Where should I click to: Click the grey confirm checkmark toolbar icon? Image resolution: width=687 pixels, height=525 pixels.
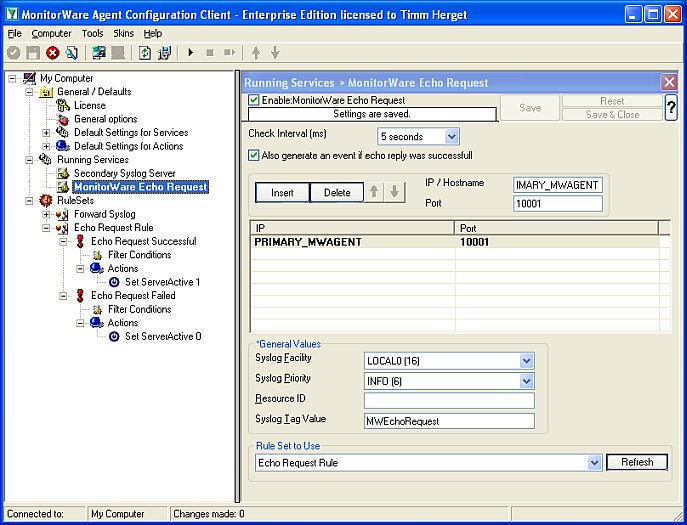pyautogui.click(x=14, y=53)
